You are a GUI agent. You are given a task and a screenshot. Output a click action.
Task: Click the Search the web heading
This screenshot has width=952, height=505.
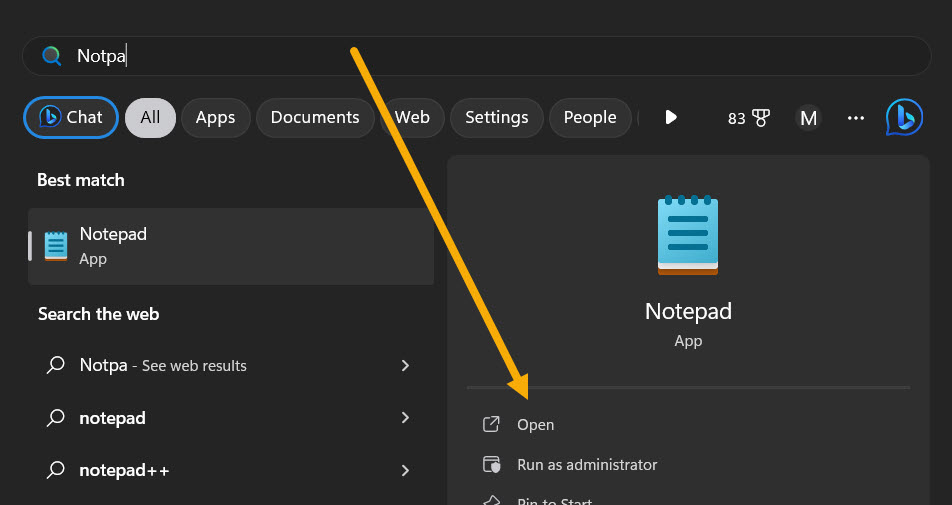point(98,314)
